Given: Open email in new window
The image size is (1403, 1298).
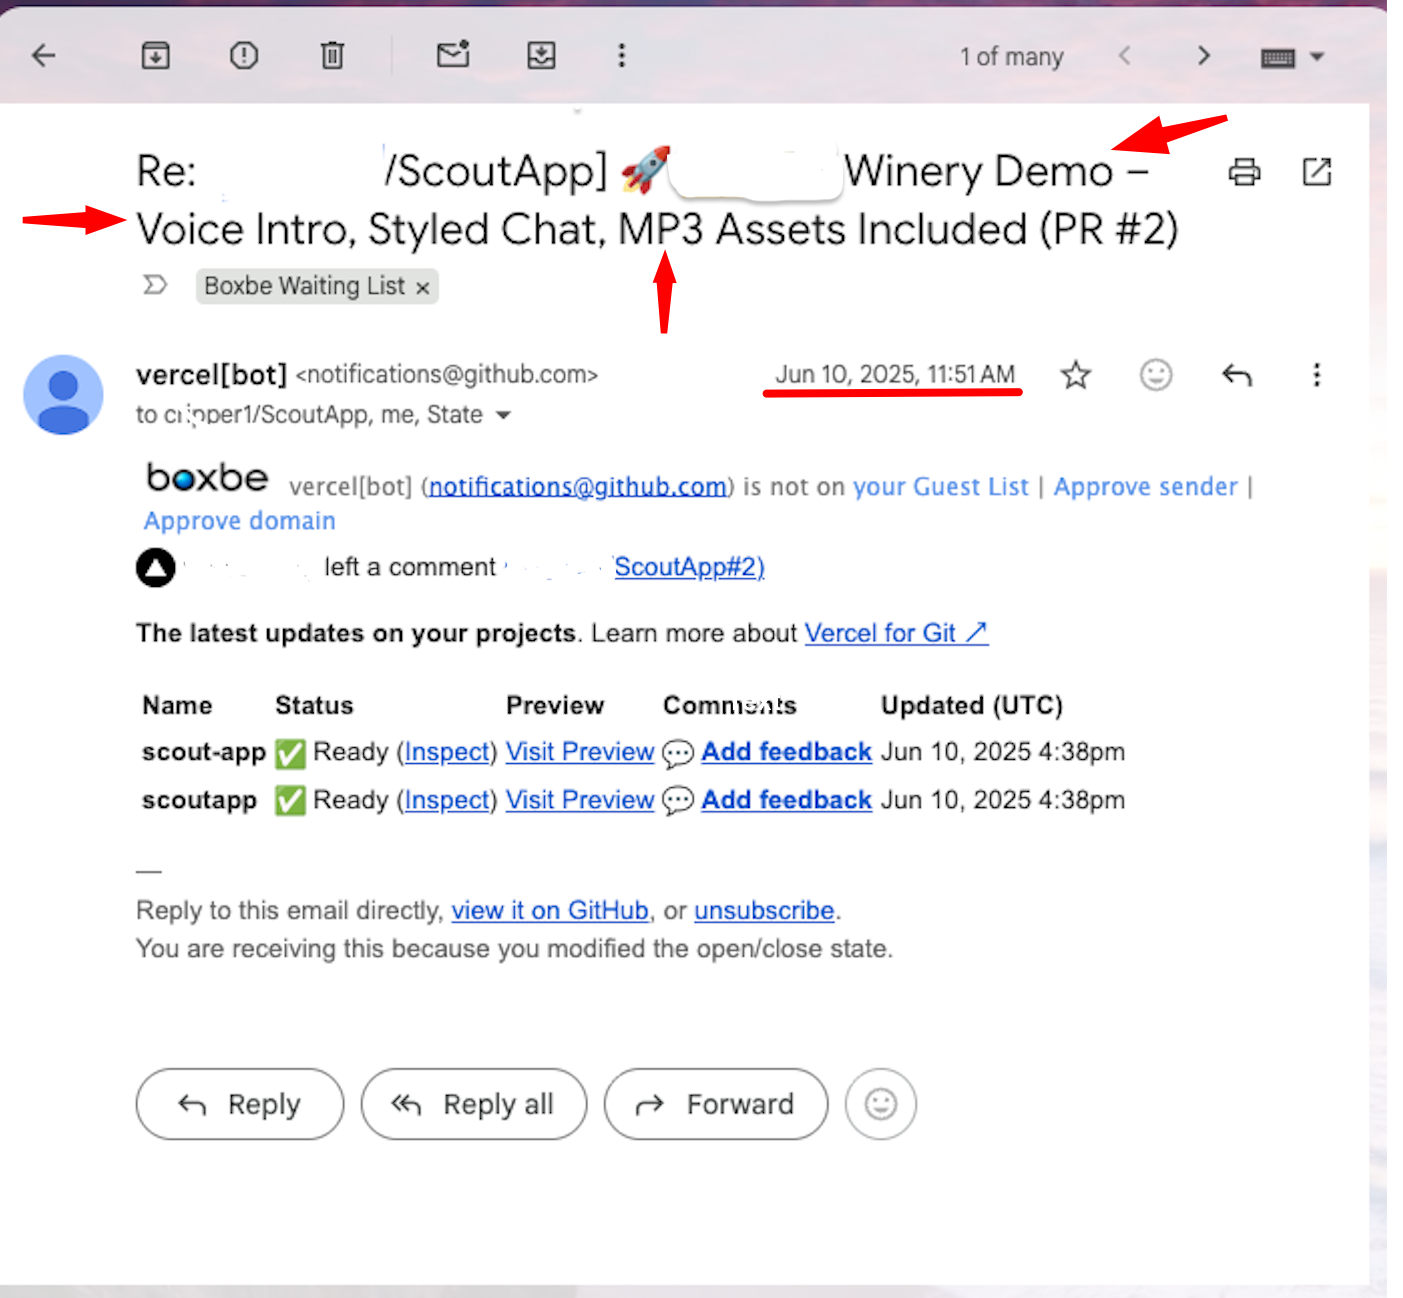Looking at the screenshot, I should coord(1317,172).
